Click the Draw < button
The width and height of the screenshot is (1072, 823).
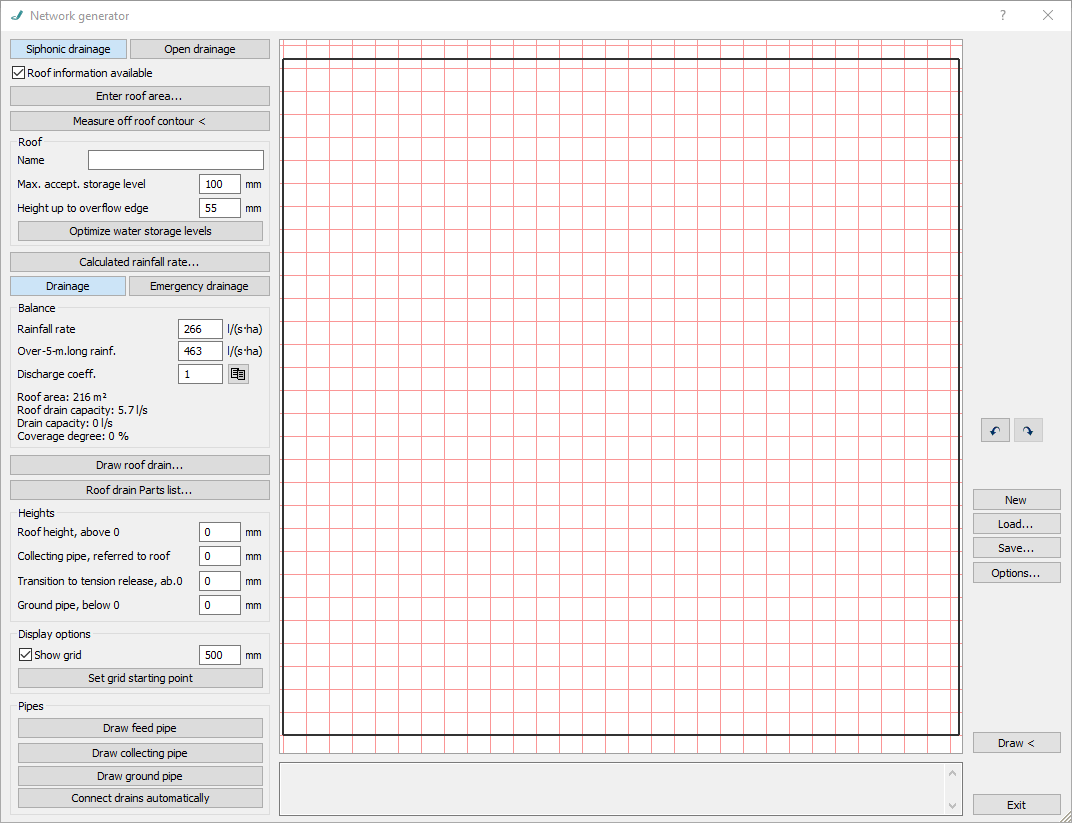pyautogui.click(x=1017, y=743)
